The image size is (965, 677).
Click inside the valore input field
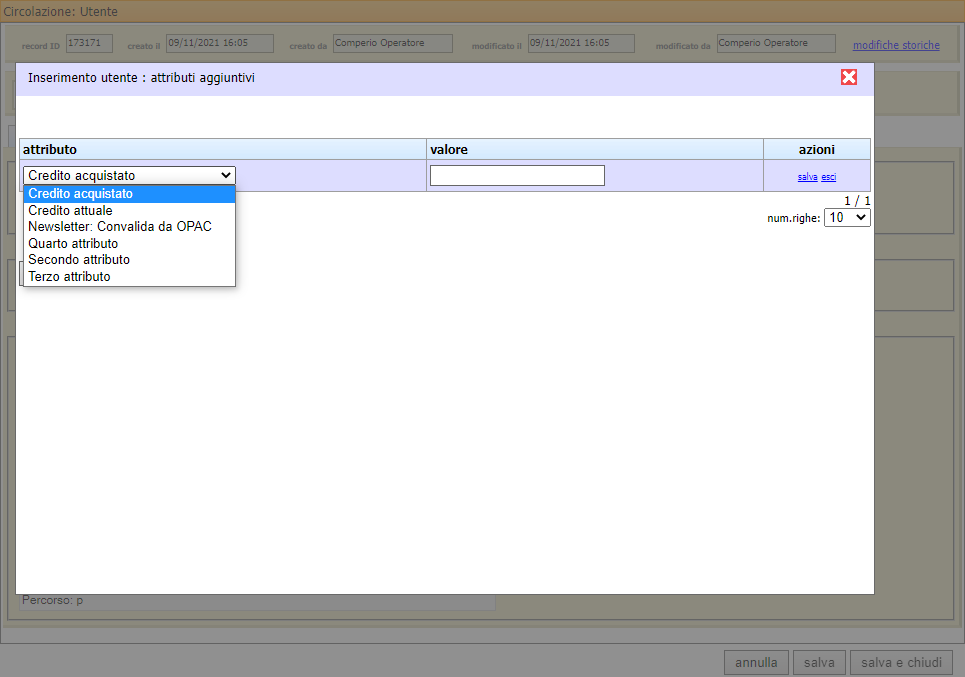[x=517, y=175]
